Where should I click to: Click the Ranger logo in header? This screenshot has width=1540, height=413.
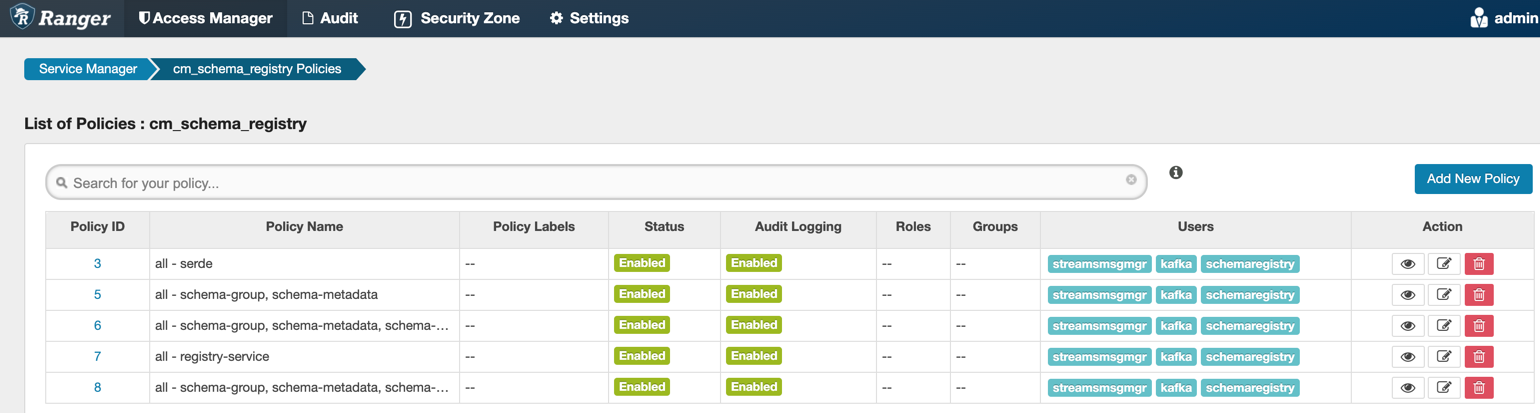(x=60, y=18)
